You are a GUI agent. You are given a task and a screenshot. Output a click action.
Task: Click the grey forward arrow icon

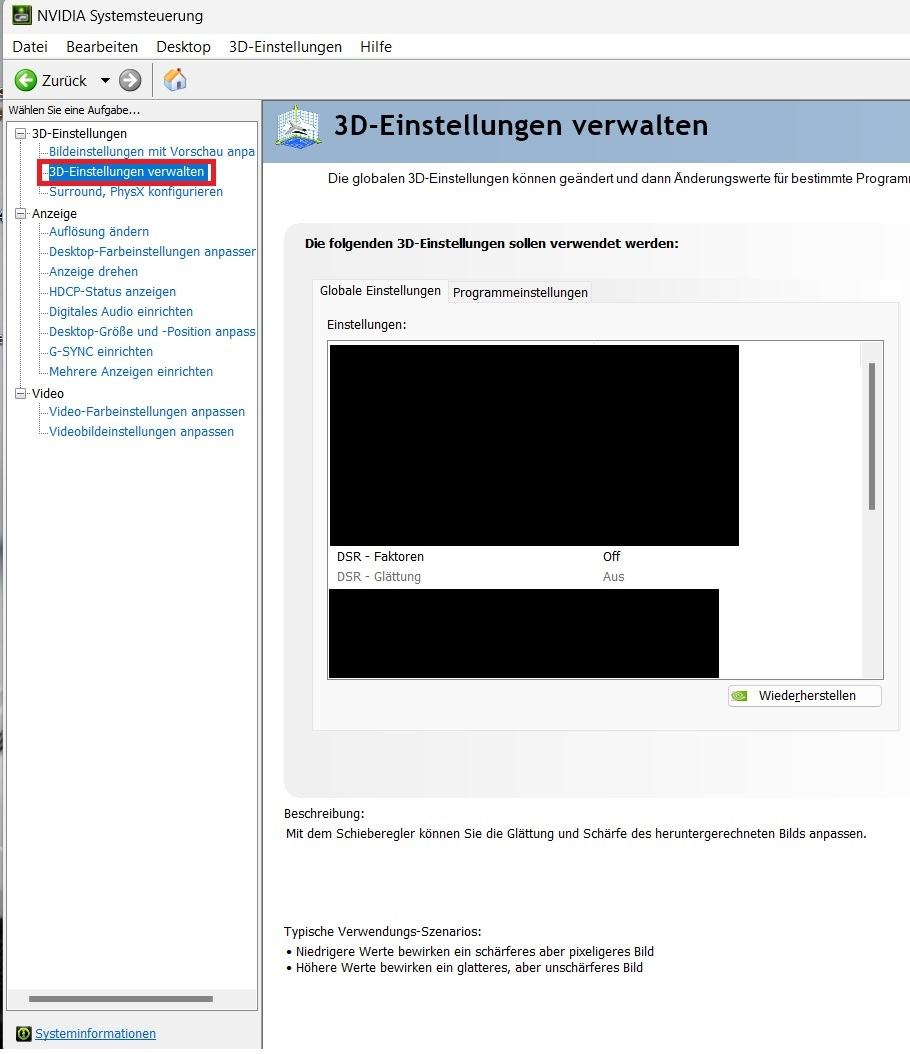coord(130,81)
